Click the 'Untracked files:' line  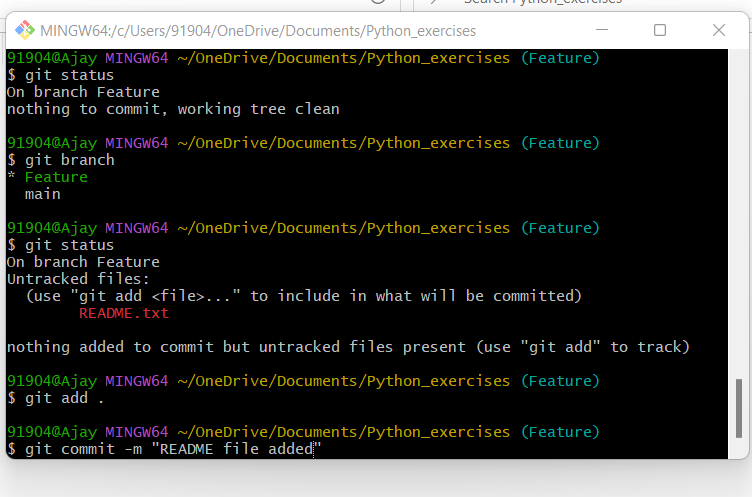tap(78, 279)
